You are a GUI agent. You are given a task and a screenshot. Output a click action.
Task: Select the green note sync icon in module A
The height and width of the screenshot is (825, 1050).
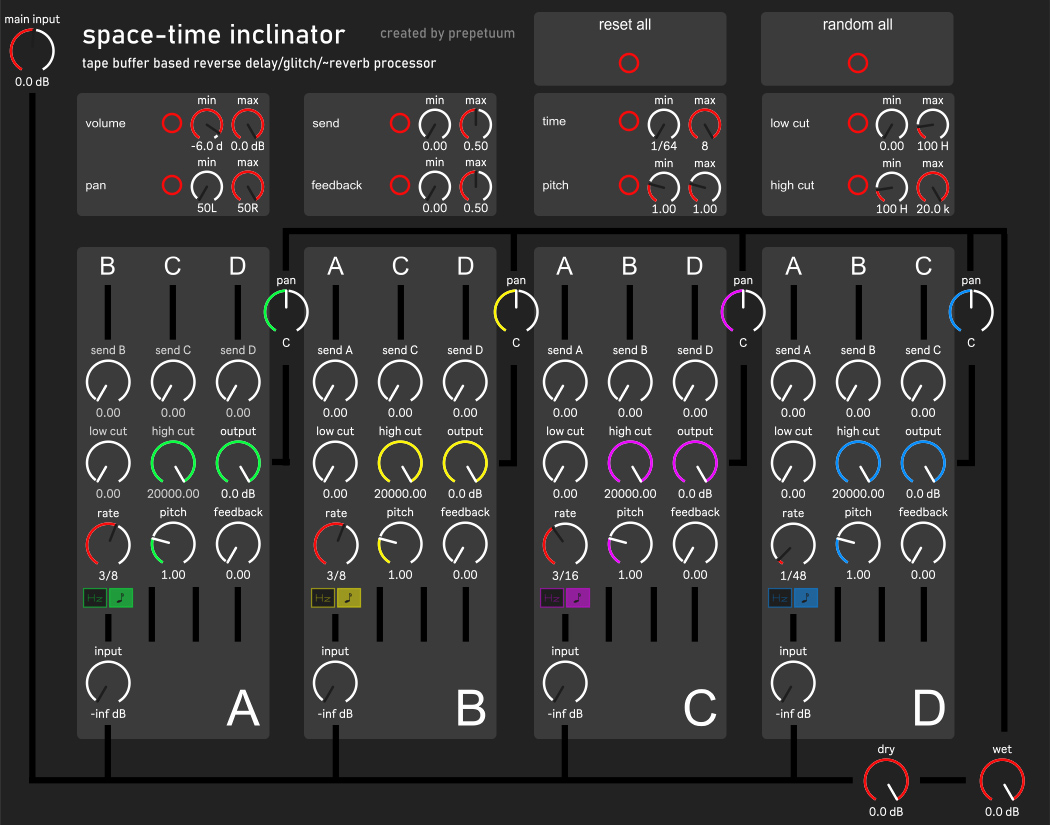[120, 598]
